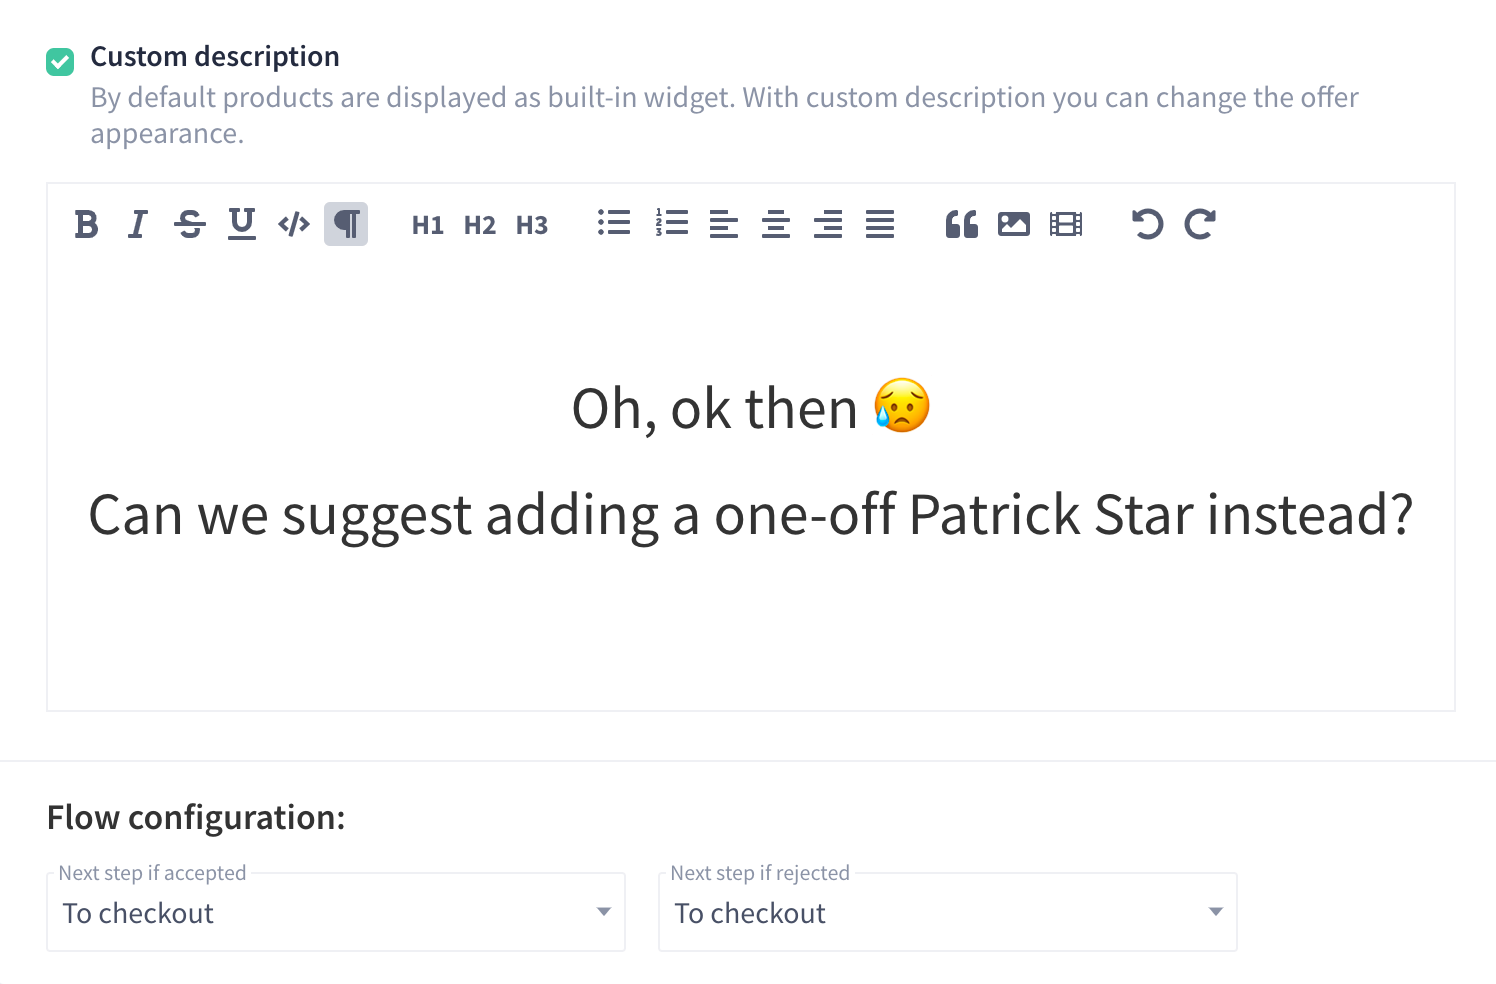Viewport: 1496px width, 984px height.
Task: Align text to the left
Action: tap(724, 224)
